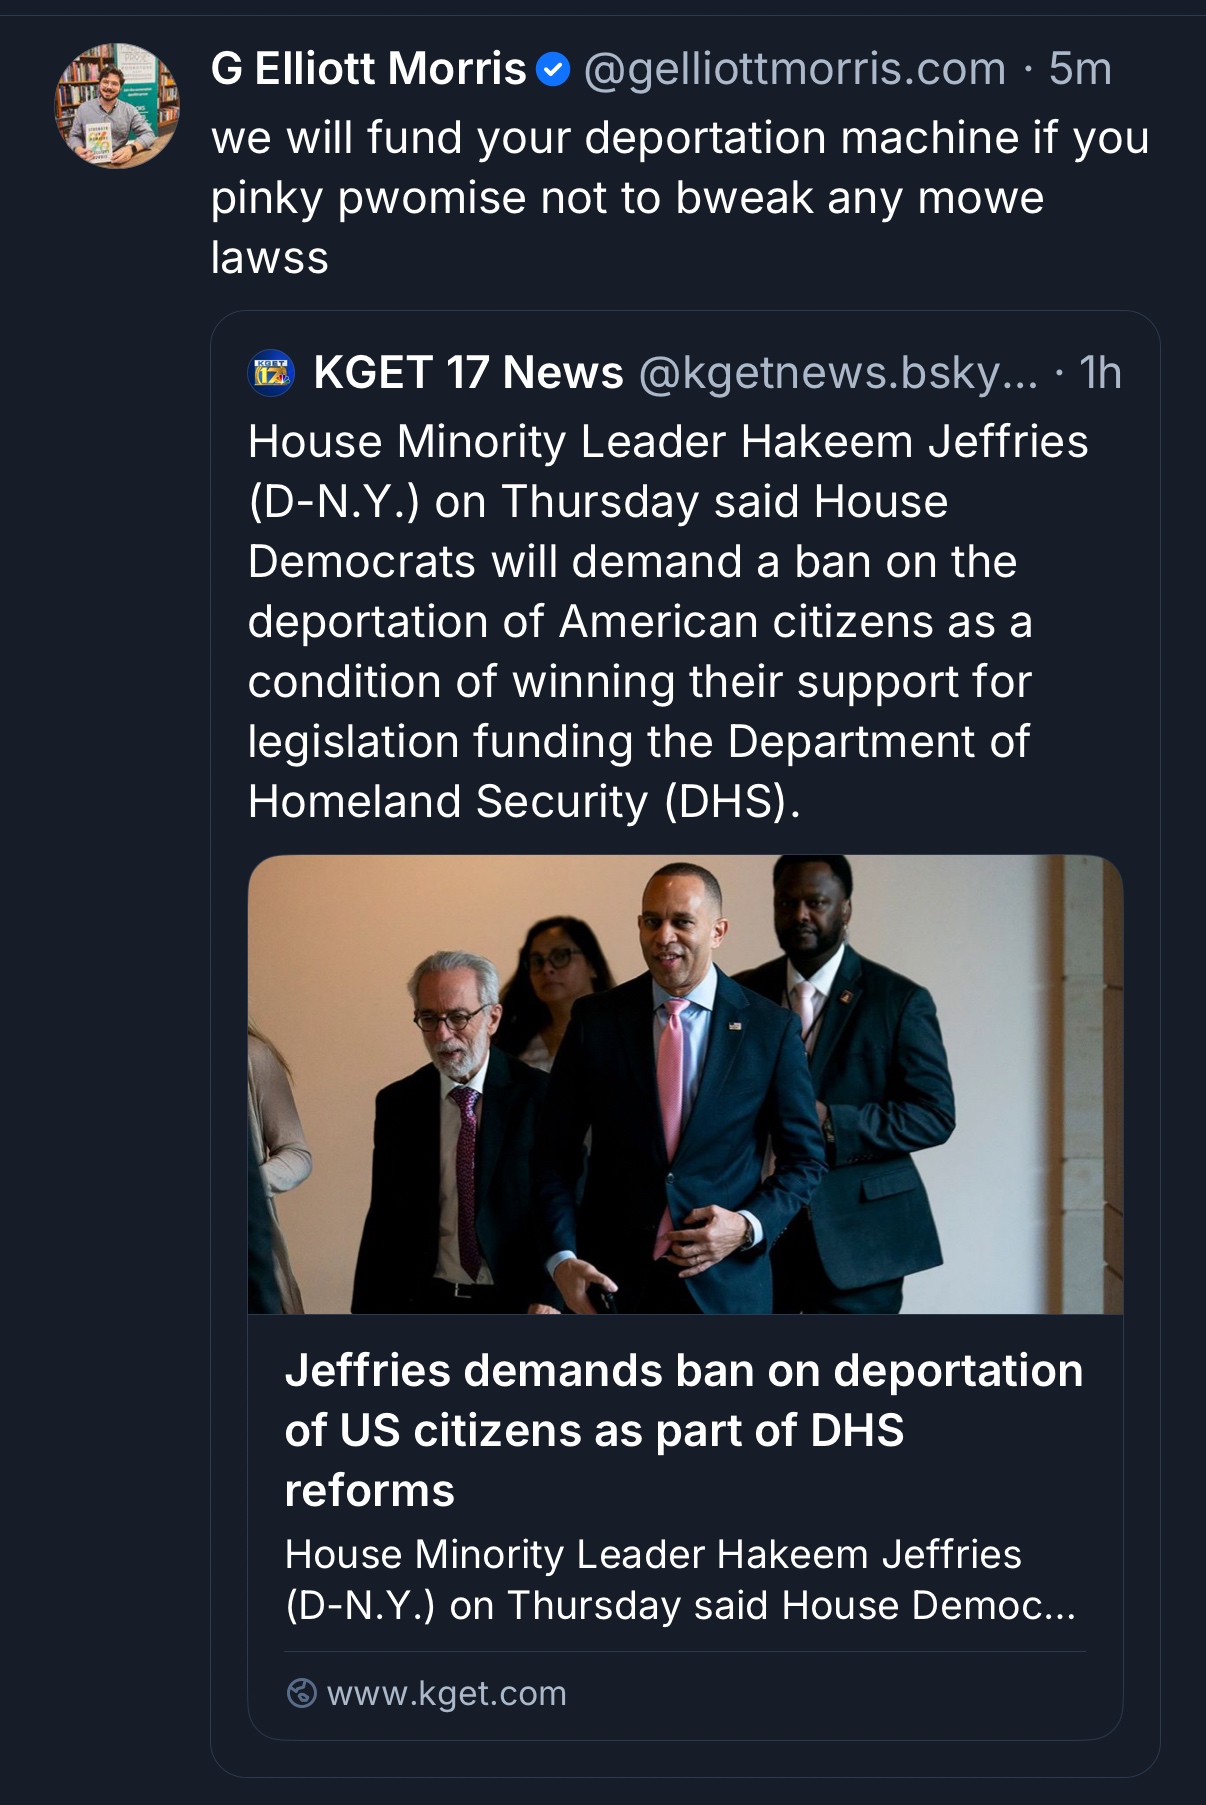Click quoted post text about House Democrats
1206x1805 pixels.
pos(668,621)
